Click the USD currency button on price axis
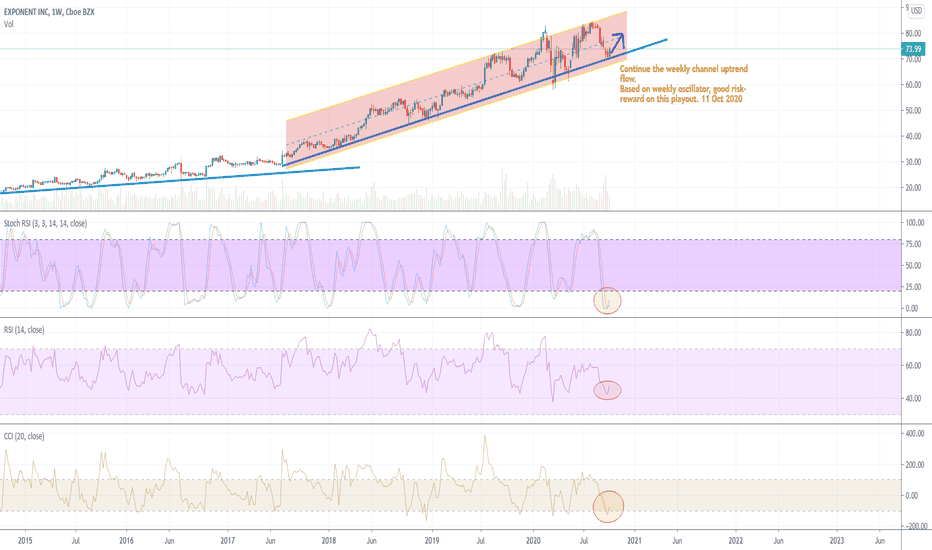The height and width of the screenshot is (550, 932). (x=916, y=11)
